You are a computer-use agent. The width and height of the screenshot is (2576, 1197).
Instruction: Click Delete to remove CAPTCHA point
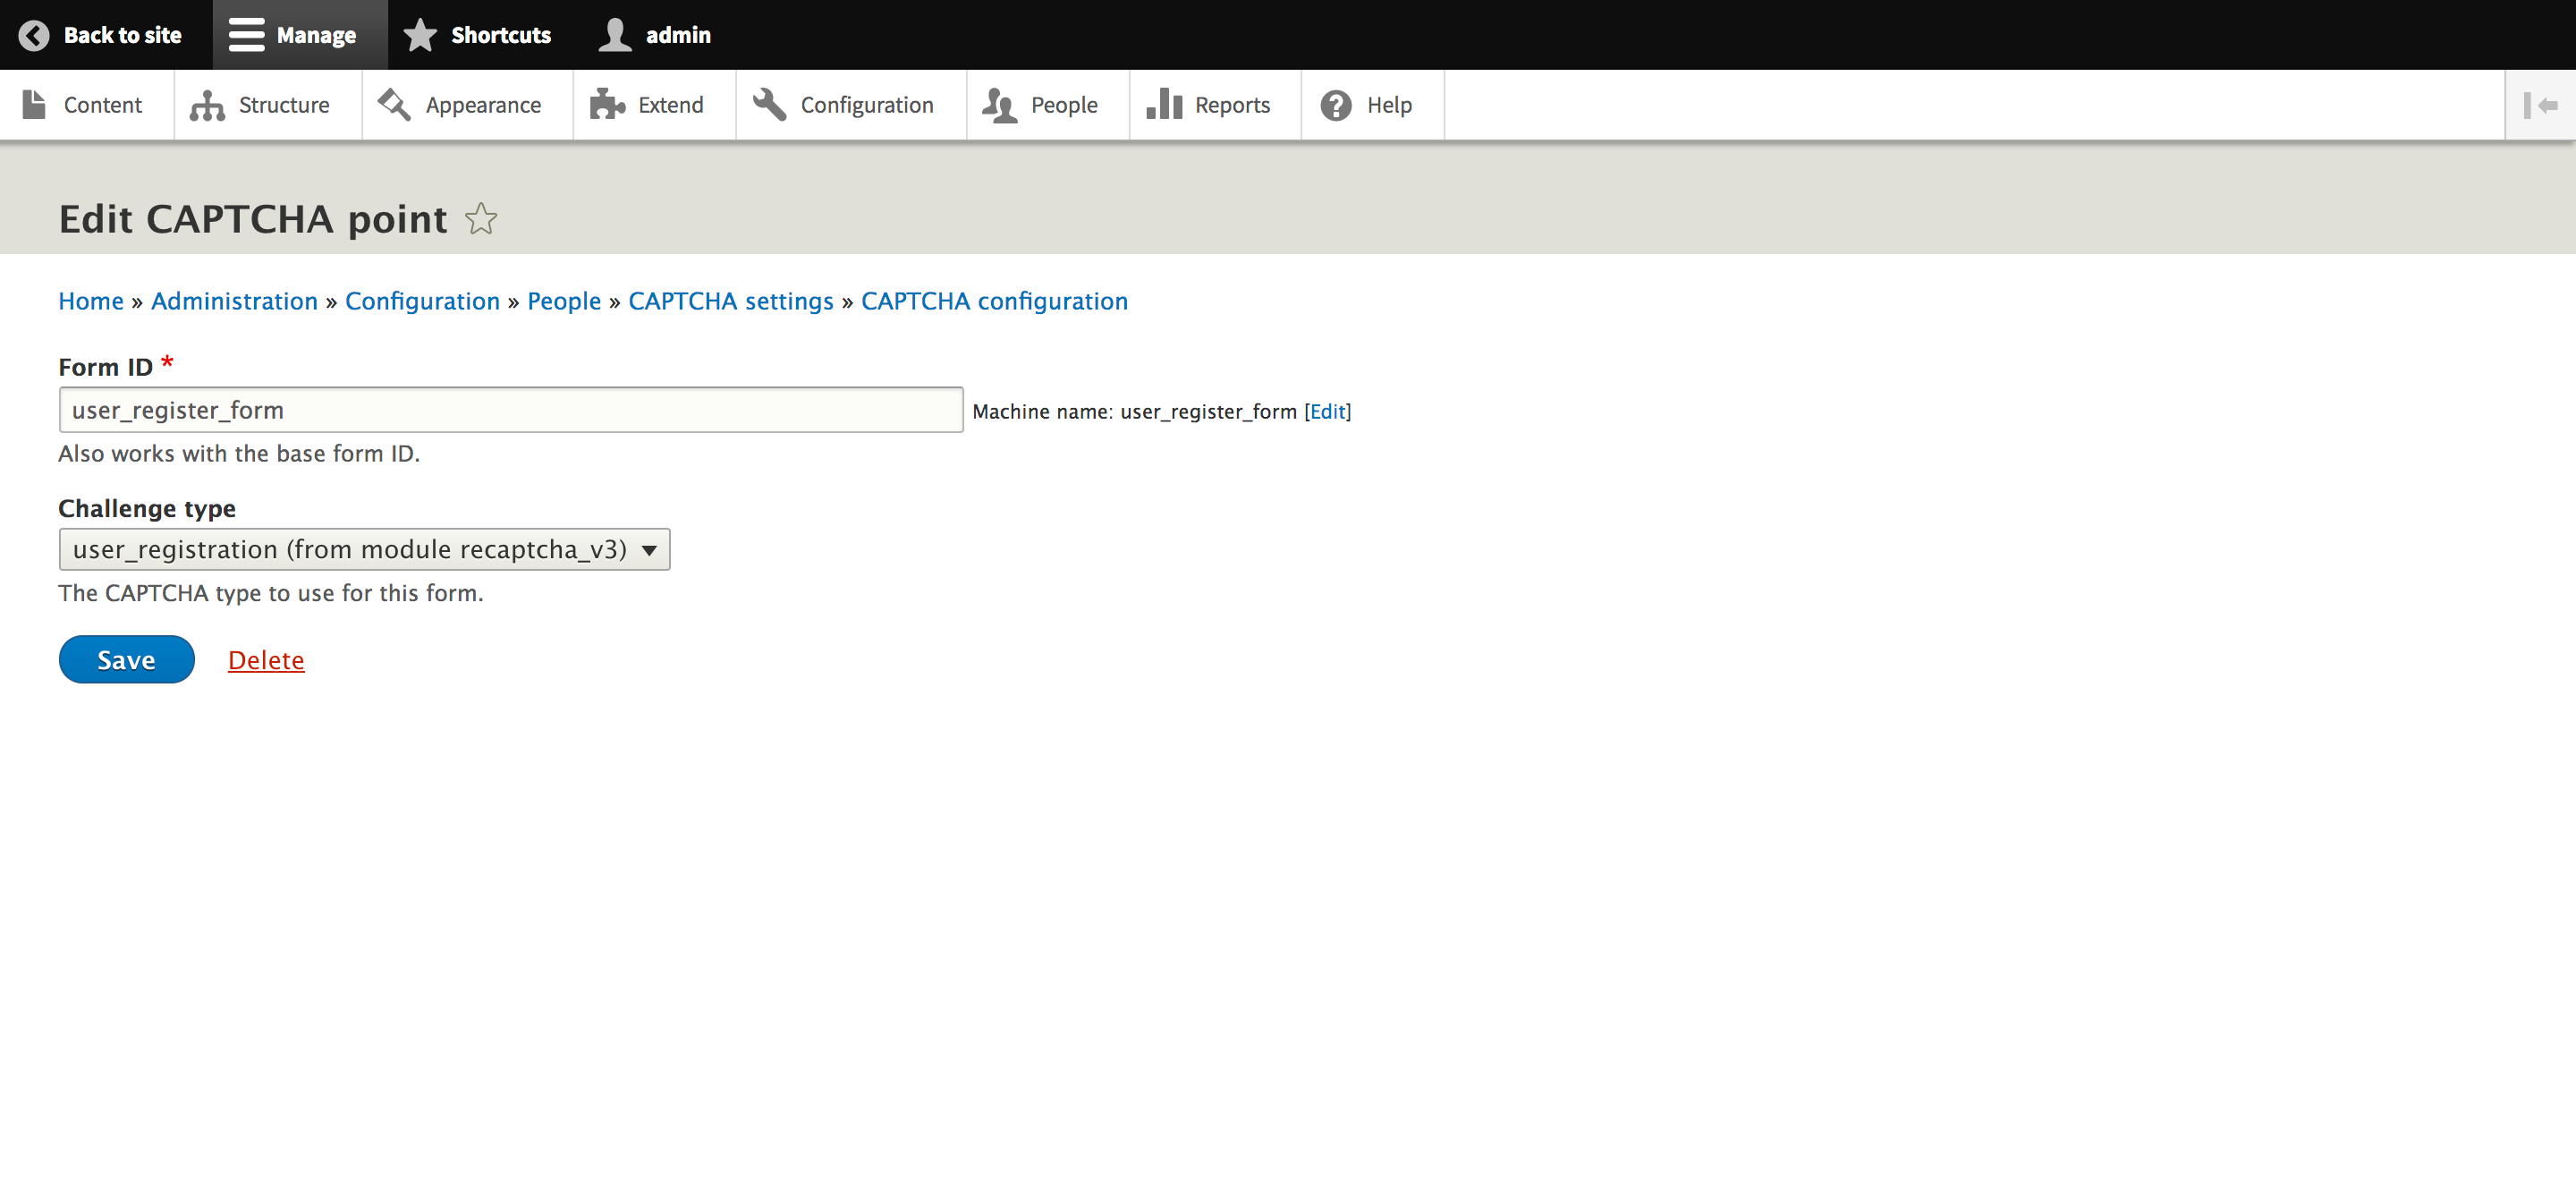[x=267, y=659]
